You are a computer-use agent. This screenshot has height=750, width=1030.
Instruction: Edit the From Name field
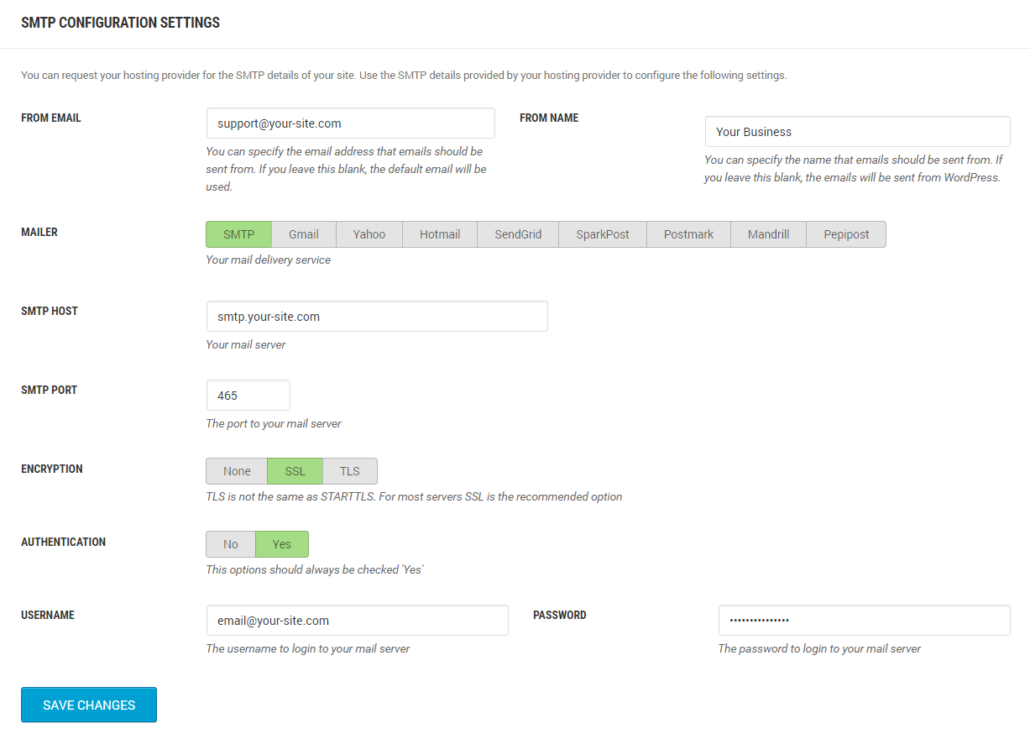pyautogui.click(x=857, y=131)
